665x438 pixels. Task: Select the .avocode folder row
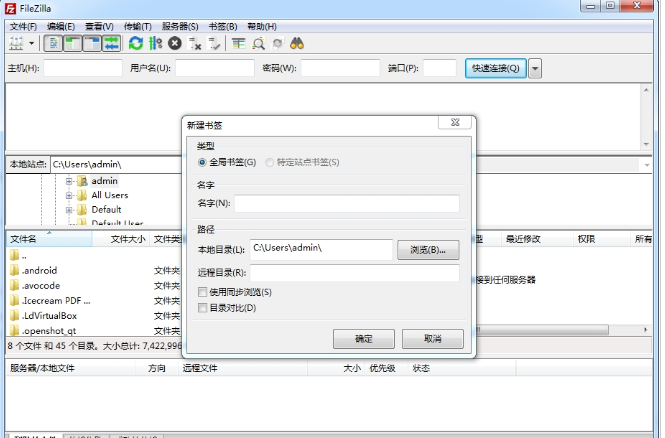(94, 286)
